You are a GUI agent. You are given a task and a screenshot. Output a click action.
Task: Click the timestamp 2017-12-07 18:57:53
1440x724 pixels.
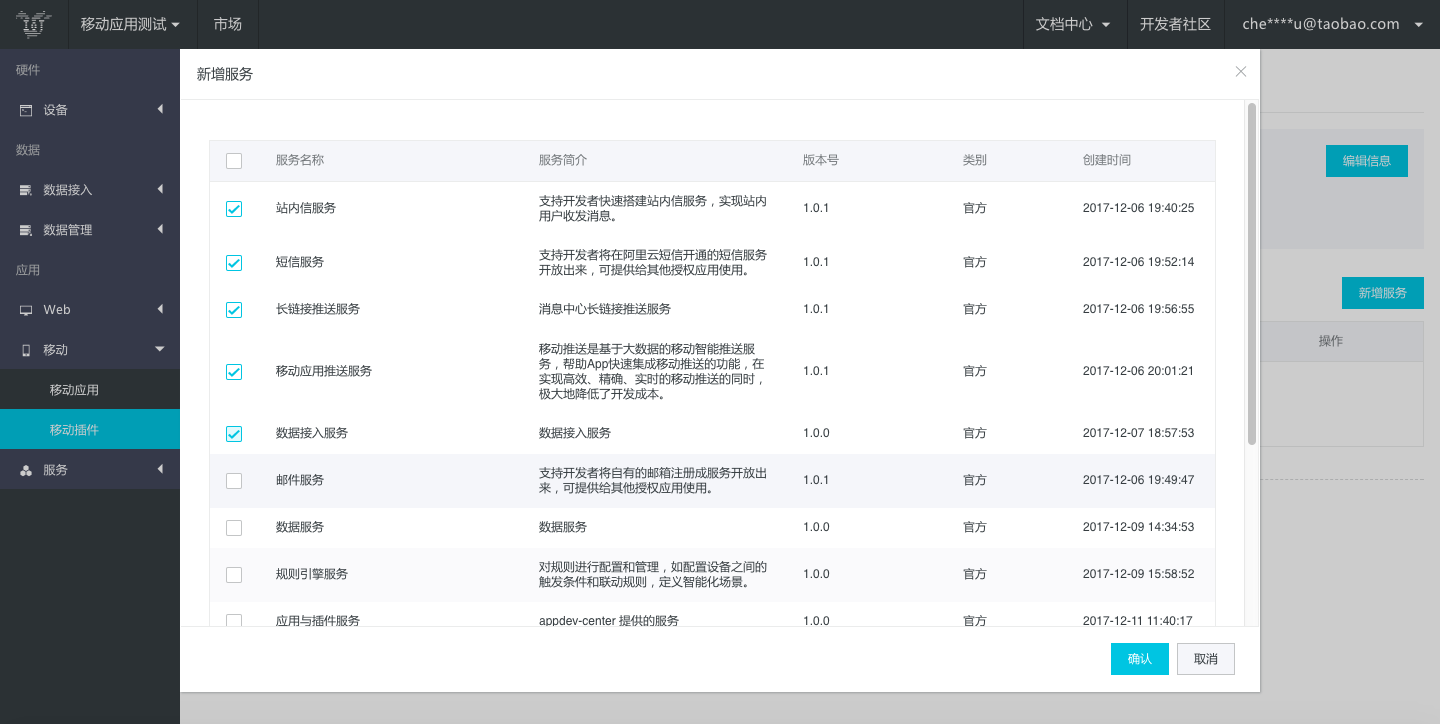tap(1138, 433)
